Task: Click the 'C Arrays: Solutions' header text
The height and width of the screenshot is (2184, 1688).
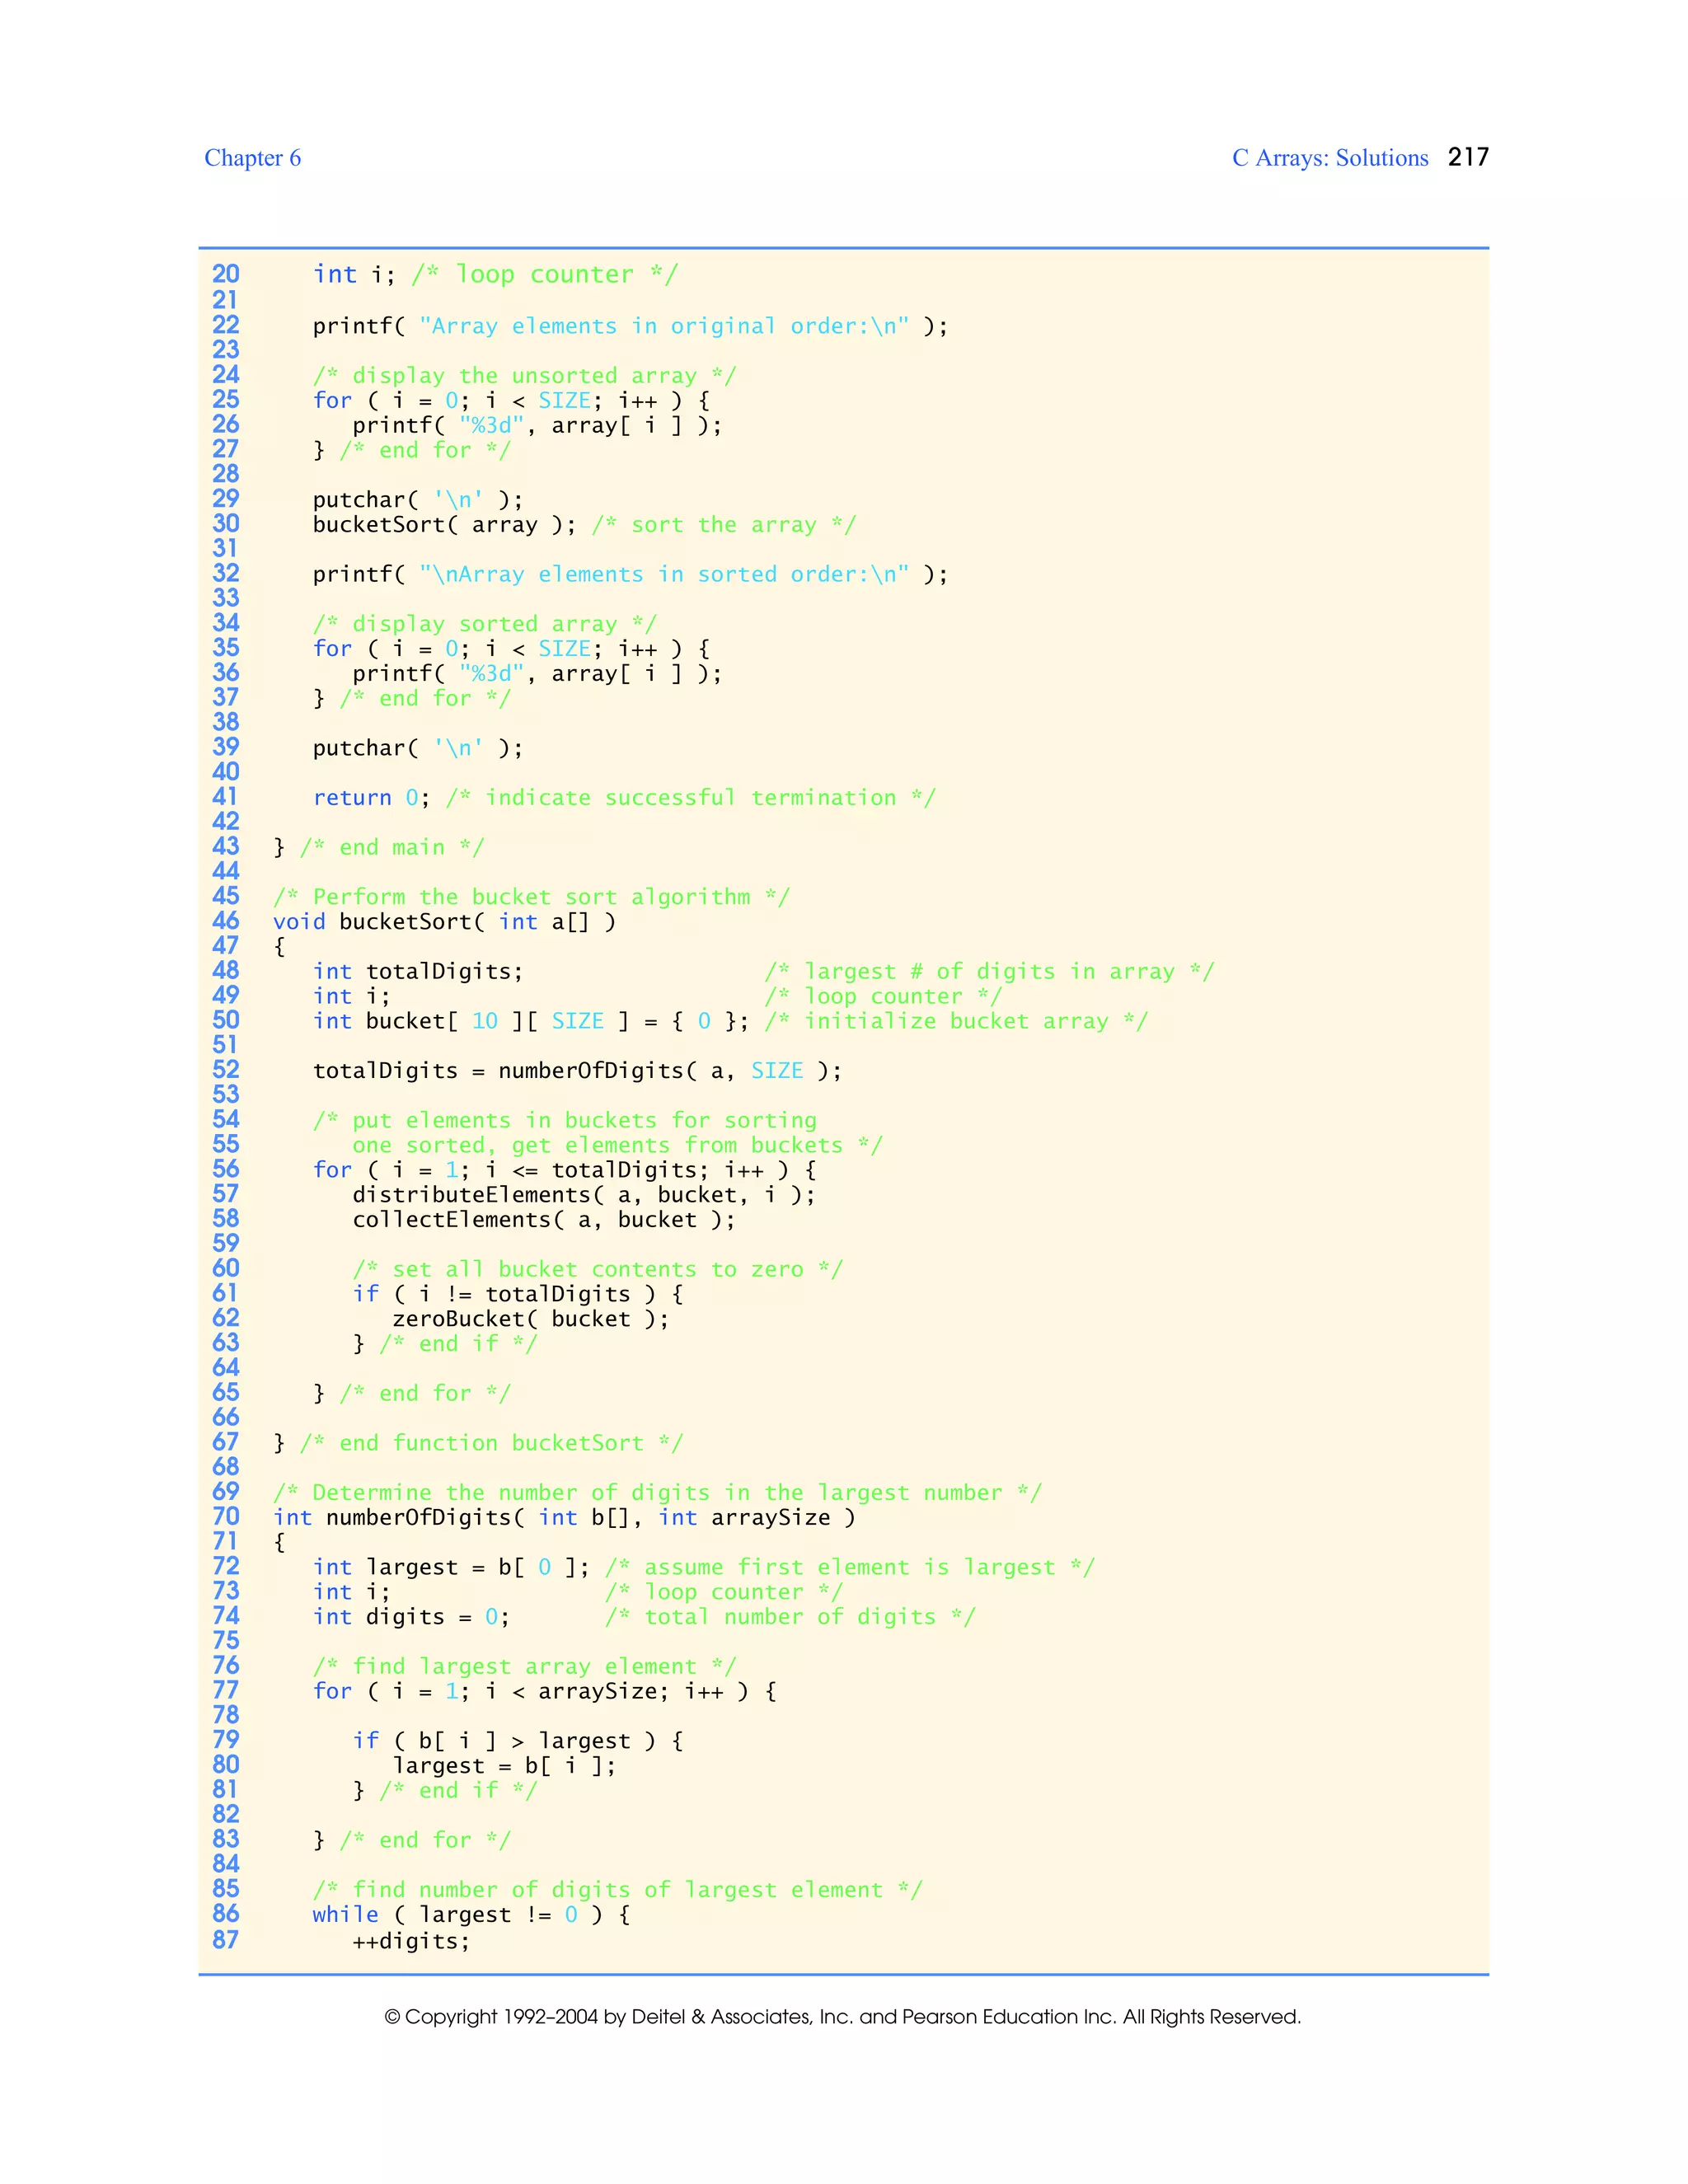Action: pyautogui.click(x=1330, y=158)
